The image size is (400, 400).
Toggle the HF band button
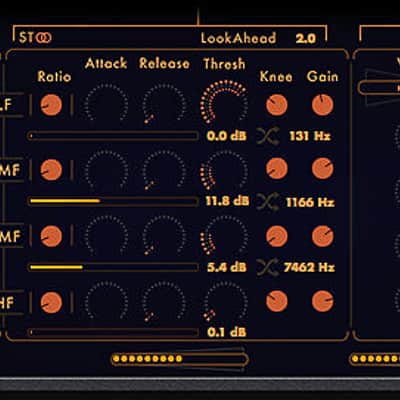click(11, 303)
